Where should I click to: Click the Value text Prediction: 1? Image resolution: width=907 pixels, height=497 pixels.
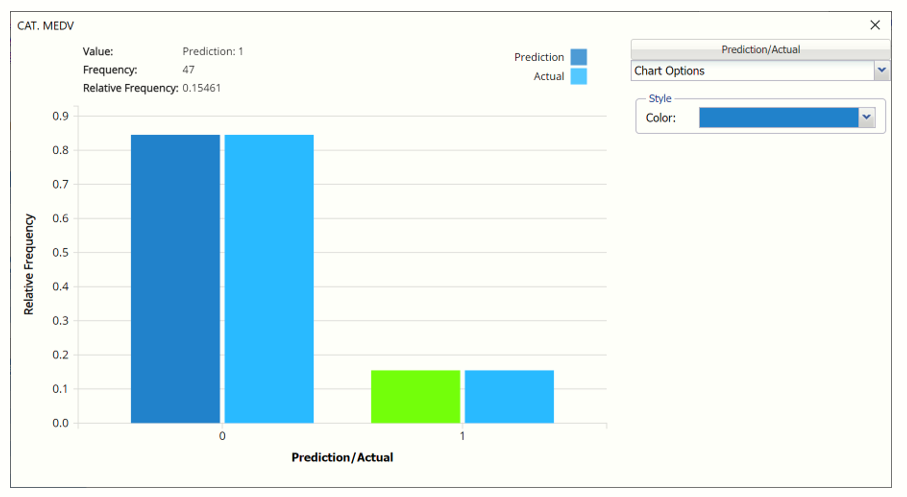point(213,51)
